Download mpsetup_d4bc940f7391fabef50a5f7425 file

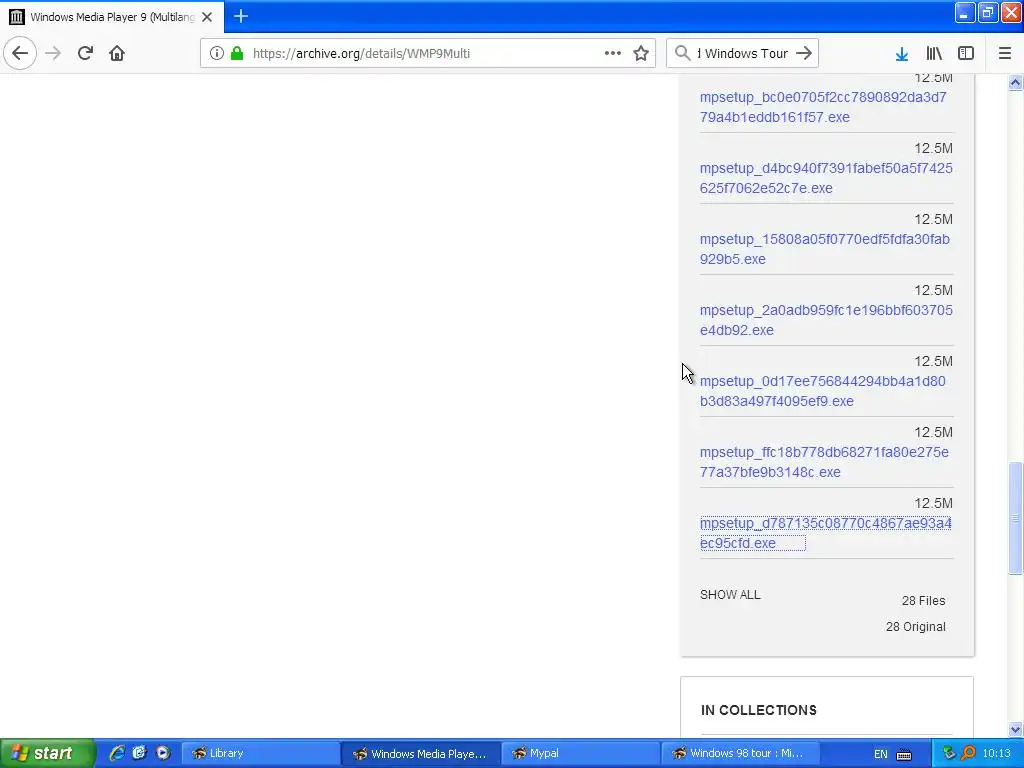pos(826,178)
